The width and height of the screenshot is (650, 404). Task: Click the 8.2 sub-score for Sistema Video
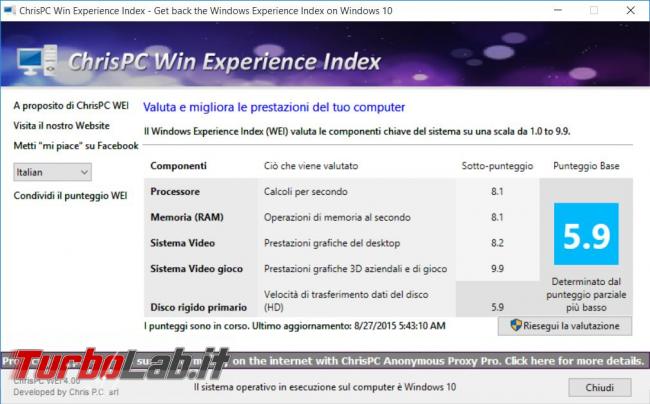pyautogui.click(x=497, y=243)
